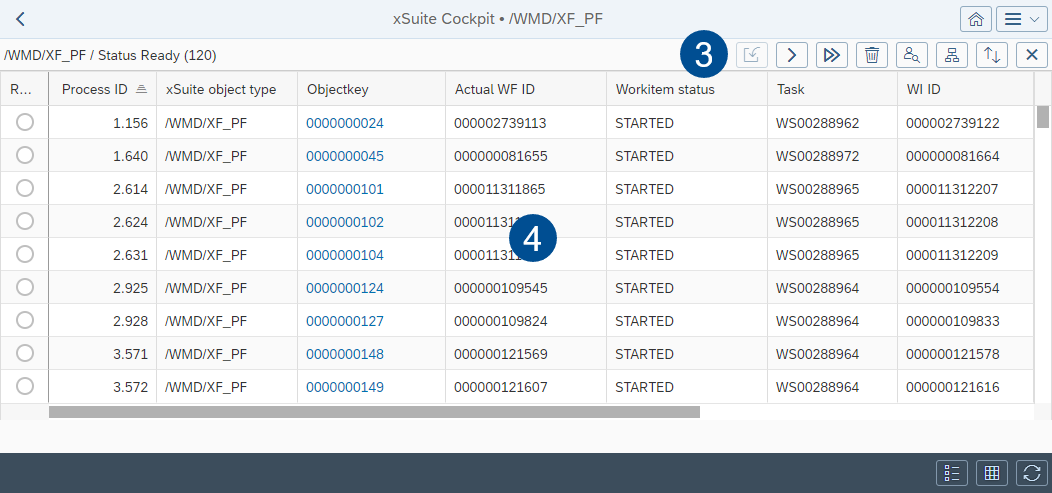Click the double-arrow fast forward icon
1052x493 pixels.
point(831,55)
